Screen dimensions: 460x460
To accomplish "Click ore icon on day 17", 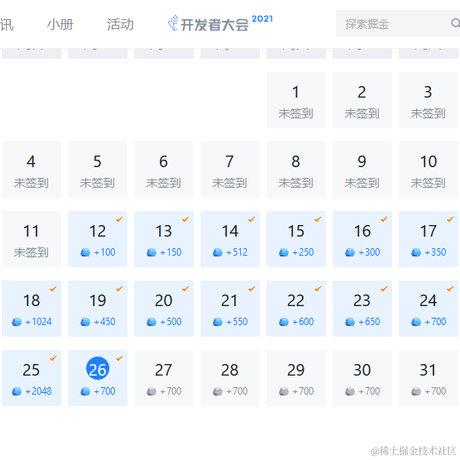I will point(416,253).
